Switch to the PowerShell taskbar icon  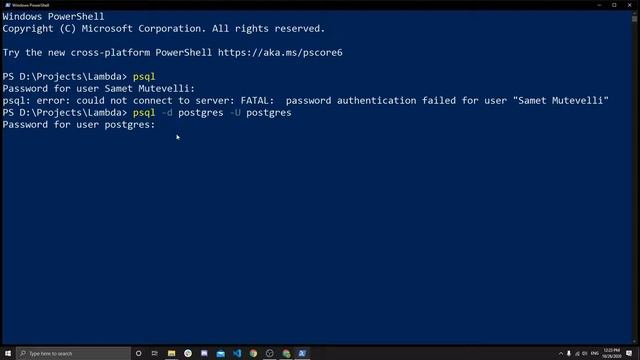click(302, 353)
